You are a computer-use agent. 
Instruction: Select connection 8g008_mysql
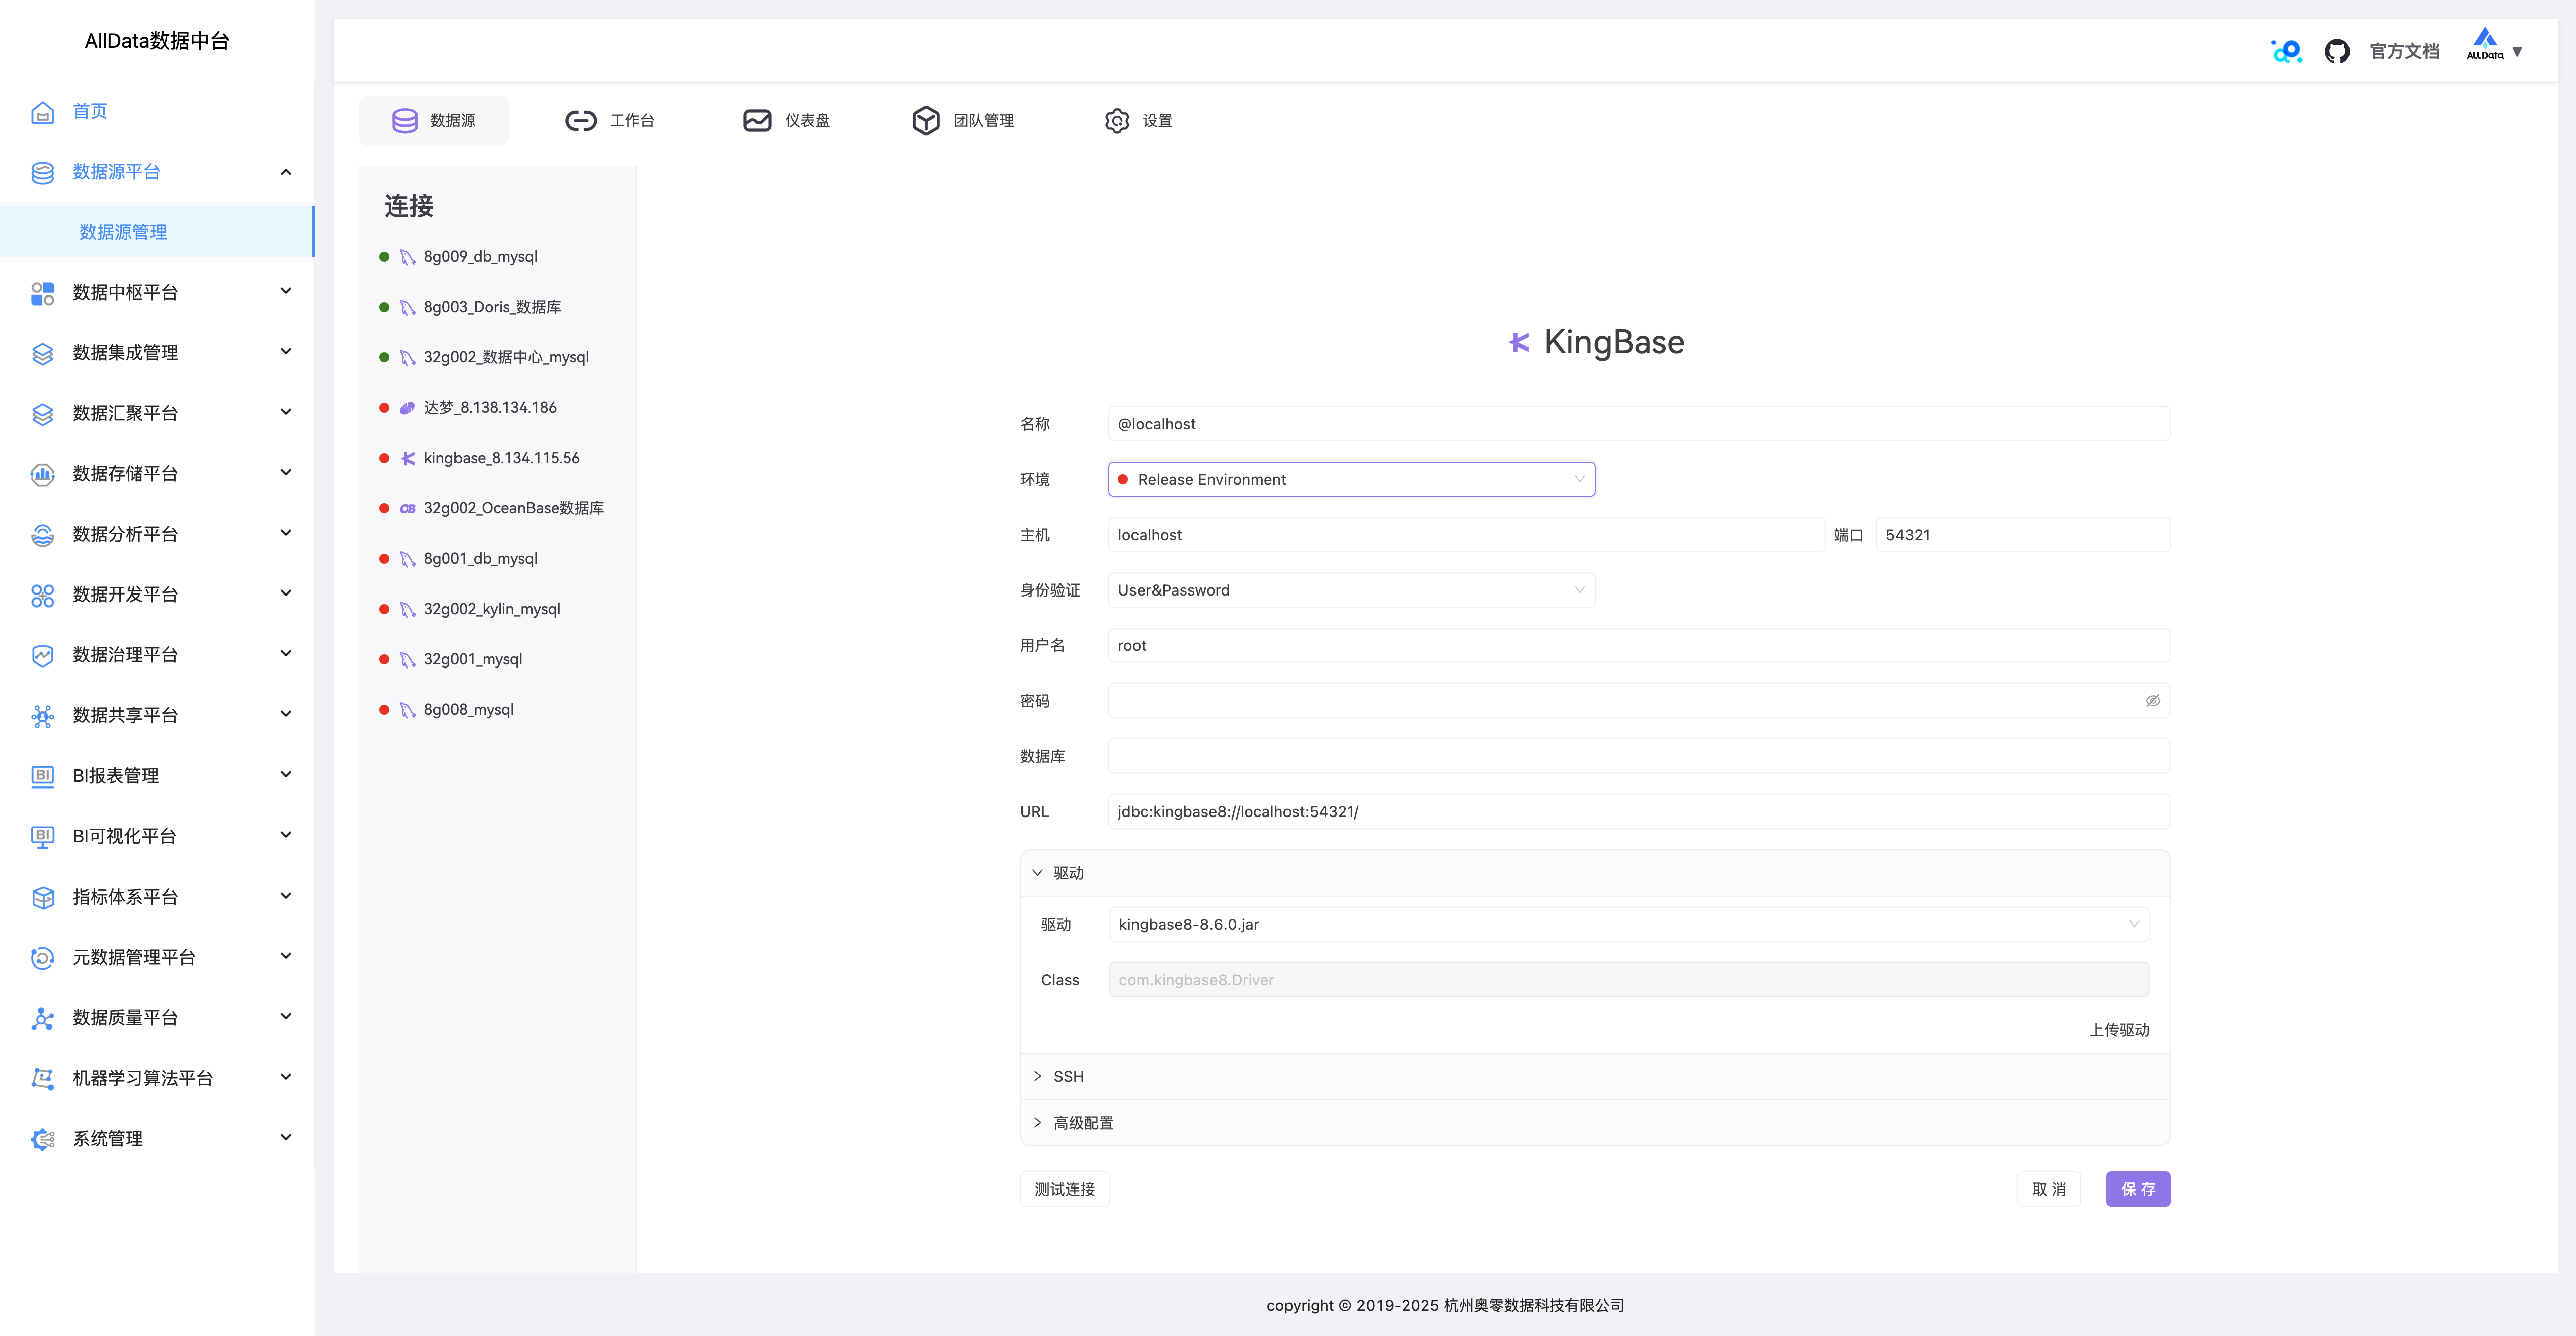tap(468, 710)
